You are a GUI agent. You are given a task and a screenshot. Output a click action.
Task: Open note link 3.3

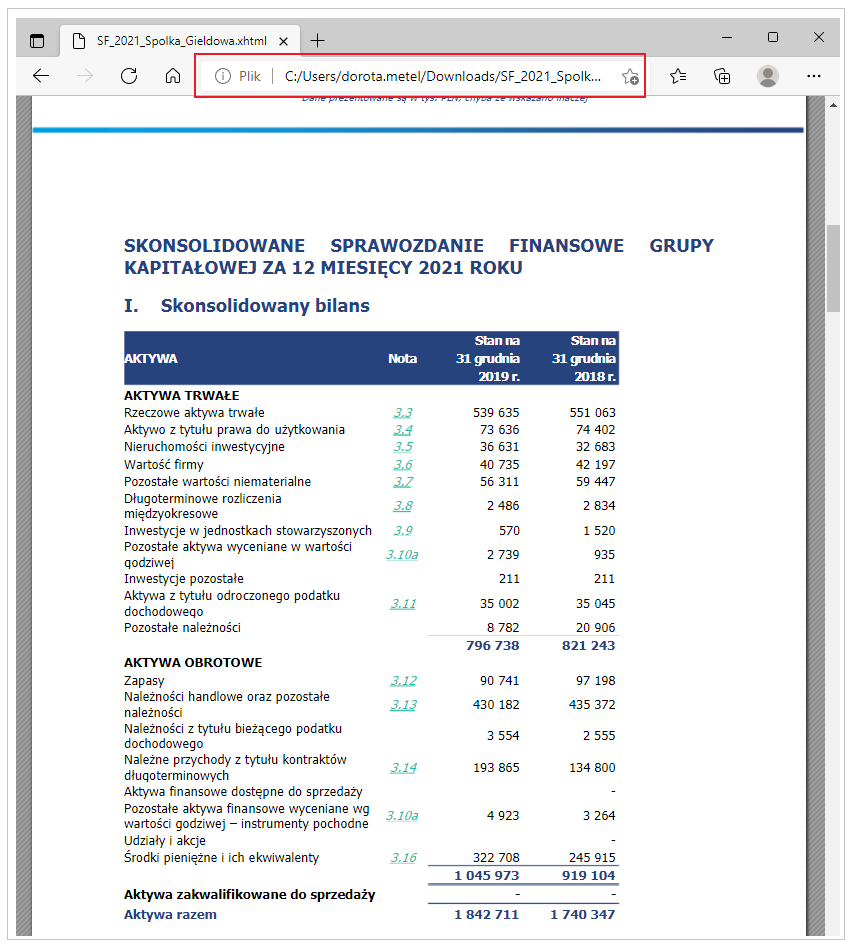point(403,413)
